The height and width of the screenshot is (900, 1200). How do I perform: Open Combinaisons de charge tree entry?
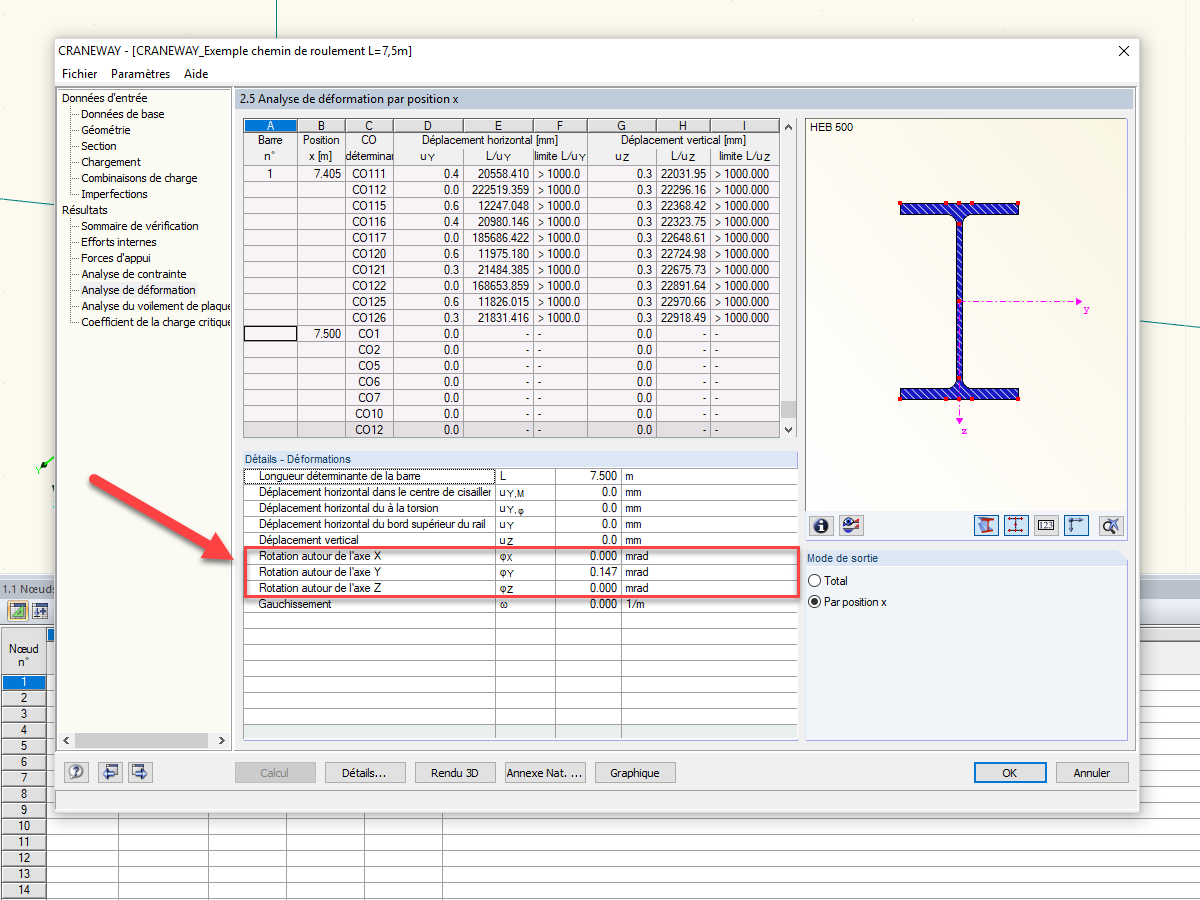tap(139, 178)
